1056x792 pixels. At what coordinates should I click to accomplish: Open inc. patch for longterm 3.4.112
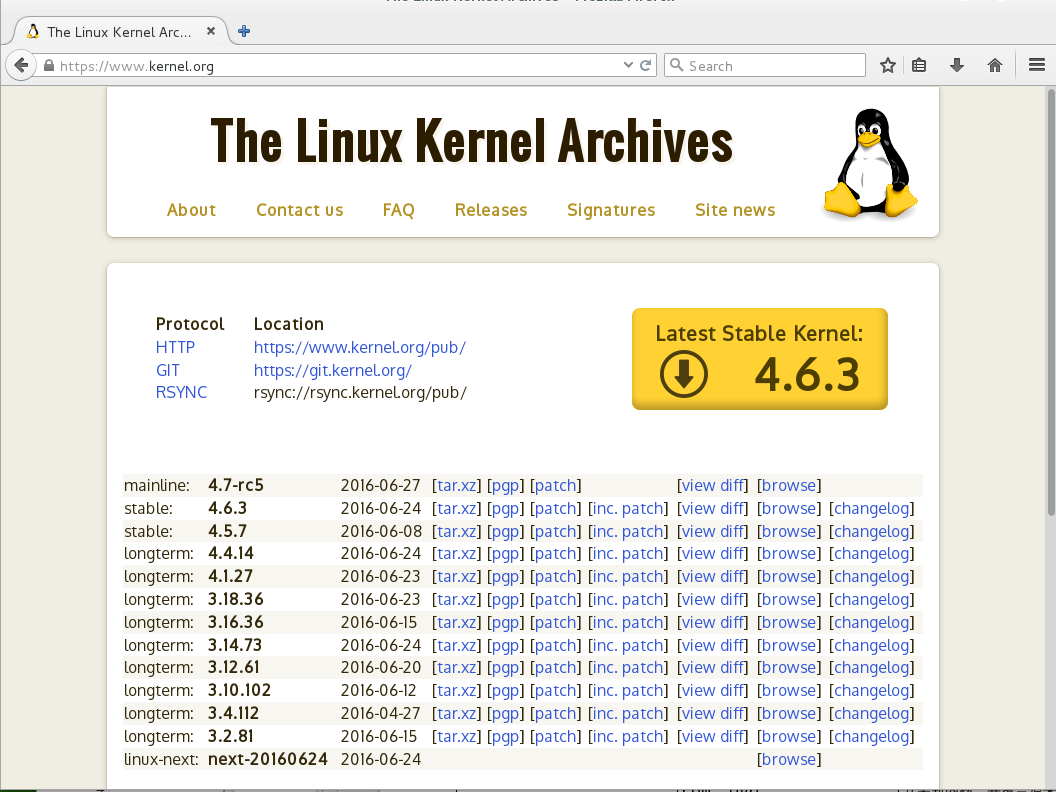(628, 713)
